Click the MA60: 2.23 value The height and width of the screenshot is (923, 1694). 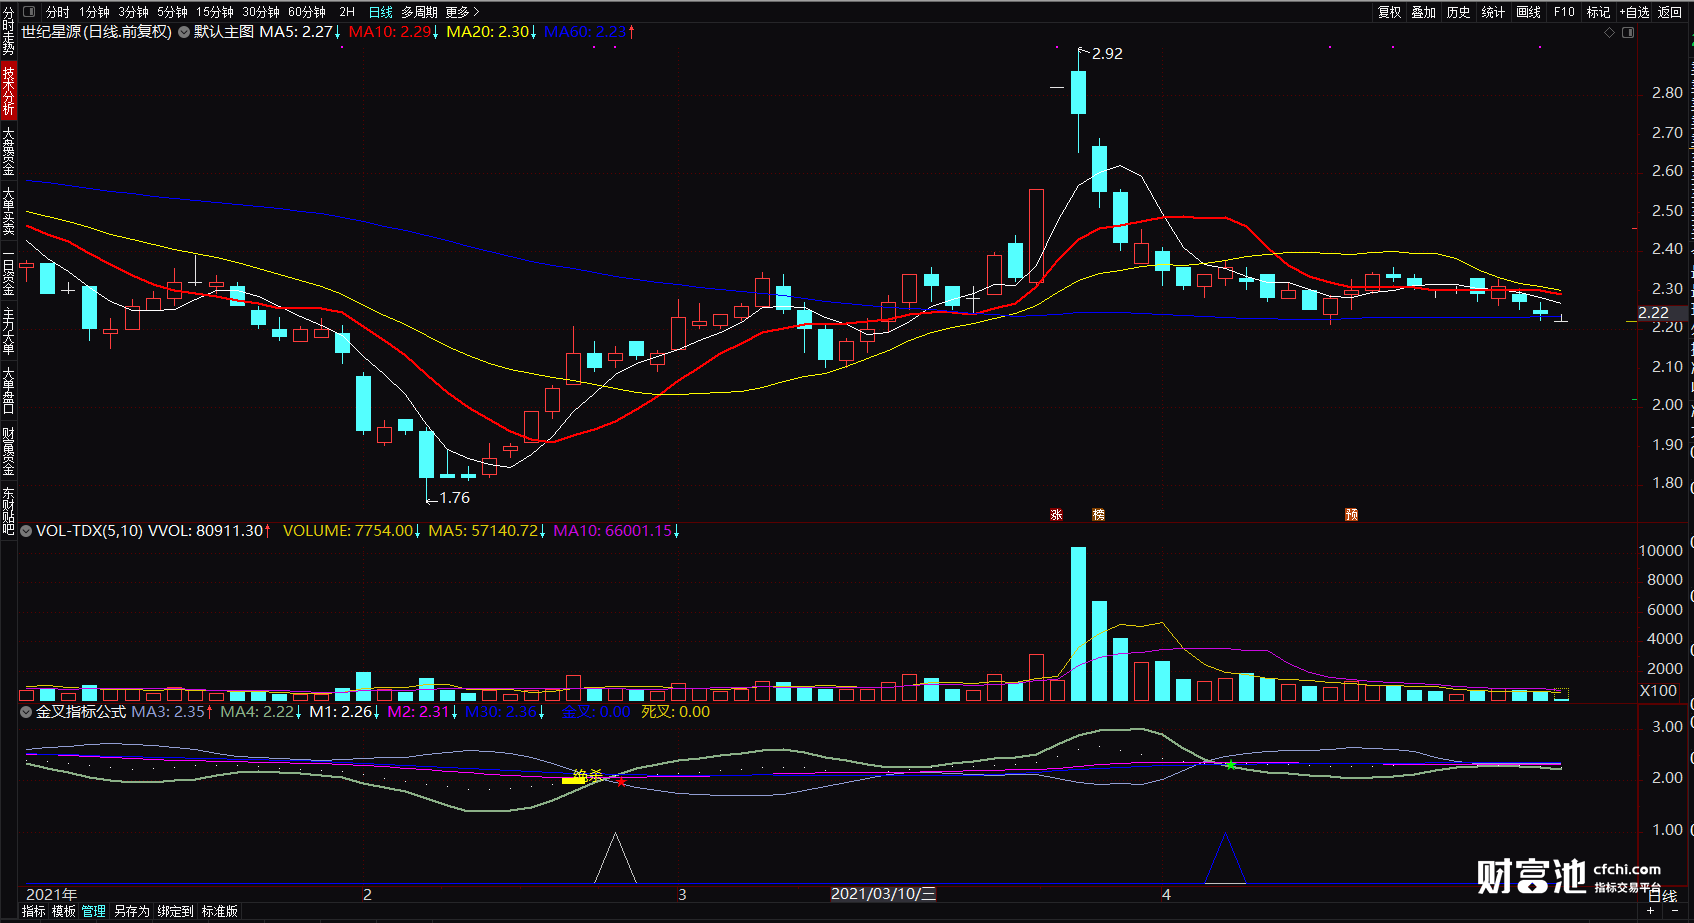585,32
